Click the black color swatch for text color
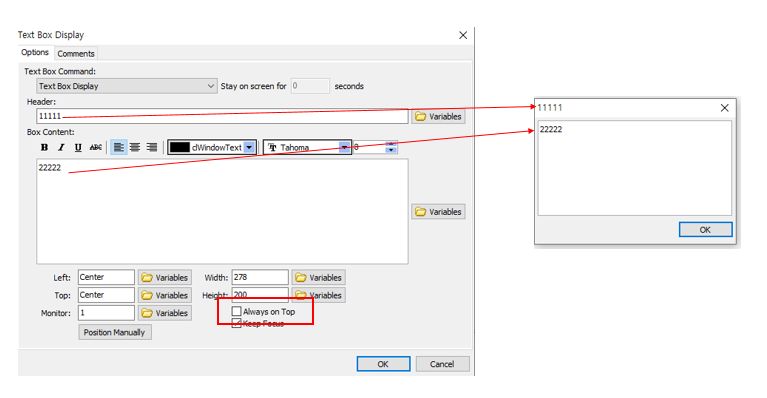Image resolution: width=767 pixels, height=398 pixels. 180,147
